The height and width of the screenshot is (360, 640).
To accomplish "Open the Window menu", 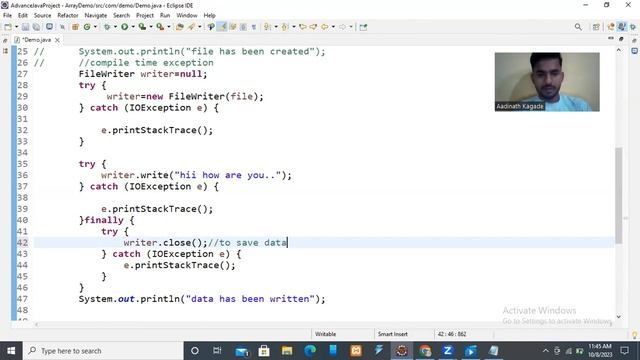I will click(187, 16).
